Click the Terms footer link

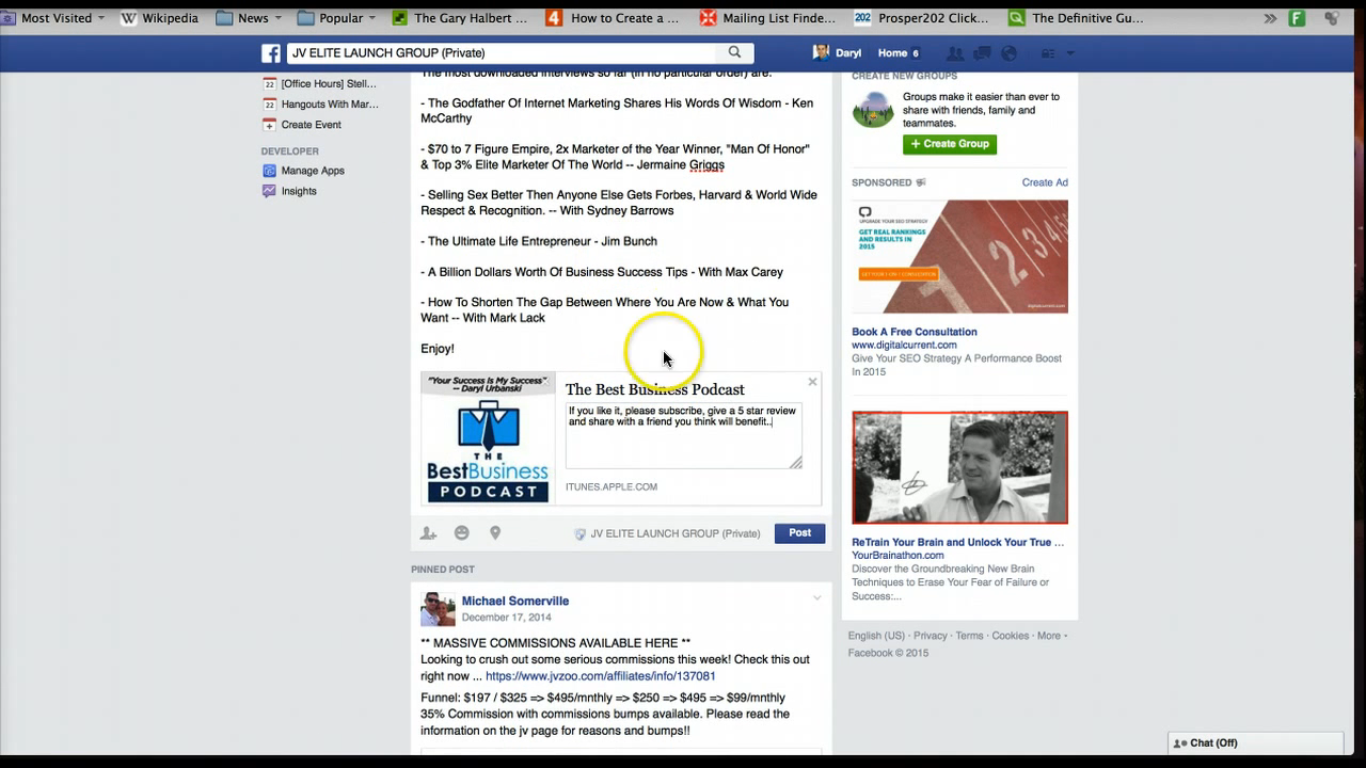pos(969,636)
